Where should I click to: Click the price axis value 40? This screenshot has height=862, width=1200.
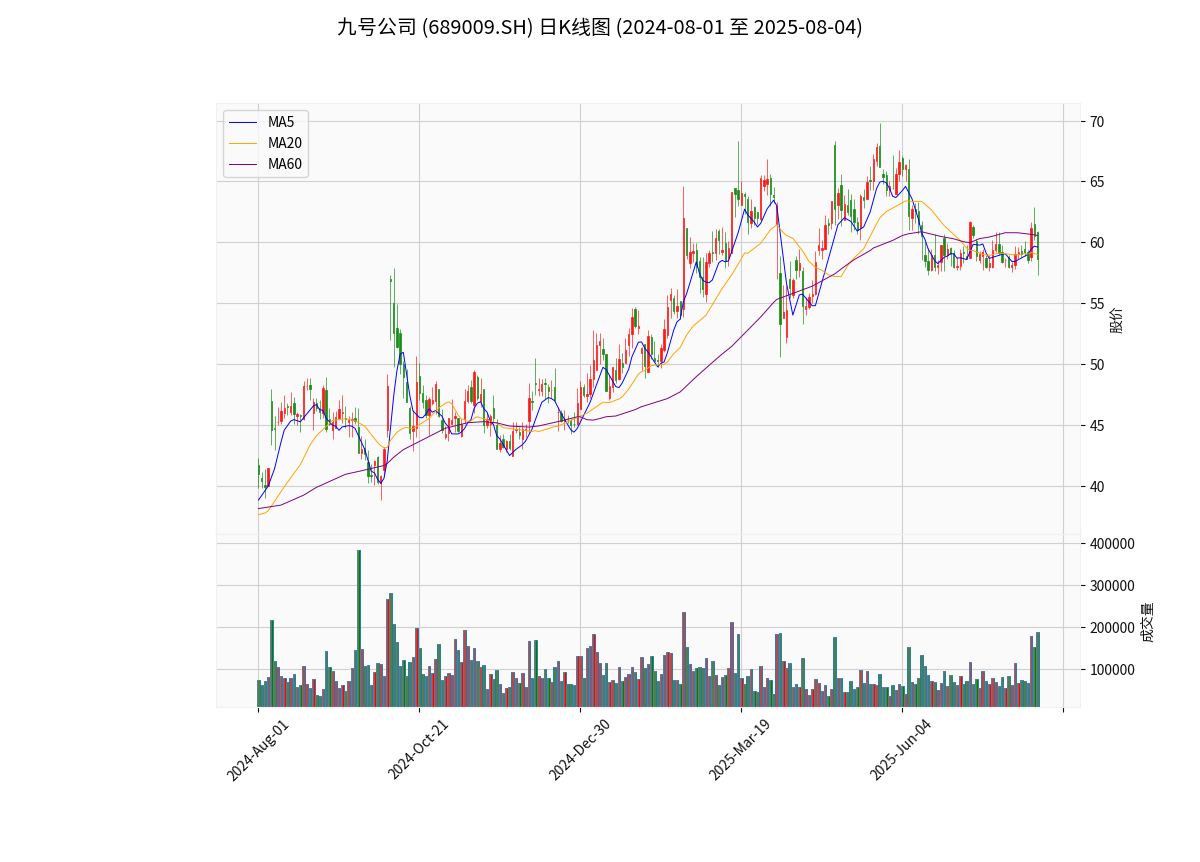[1097, 487]
